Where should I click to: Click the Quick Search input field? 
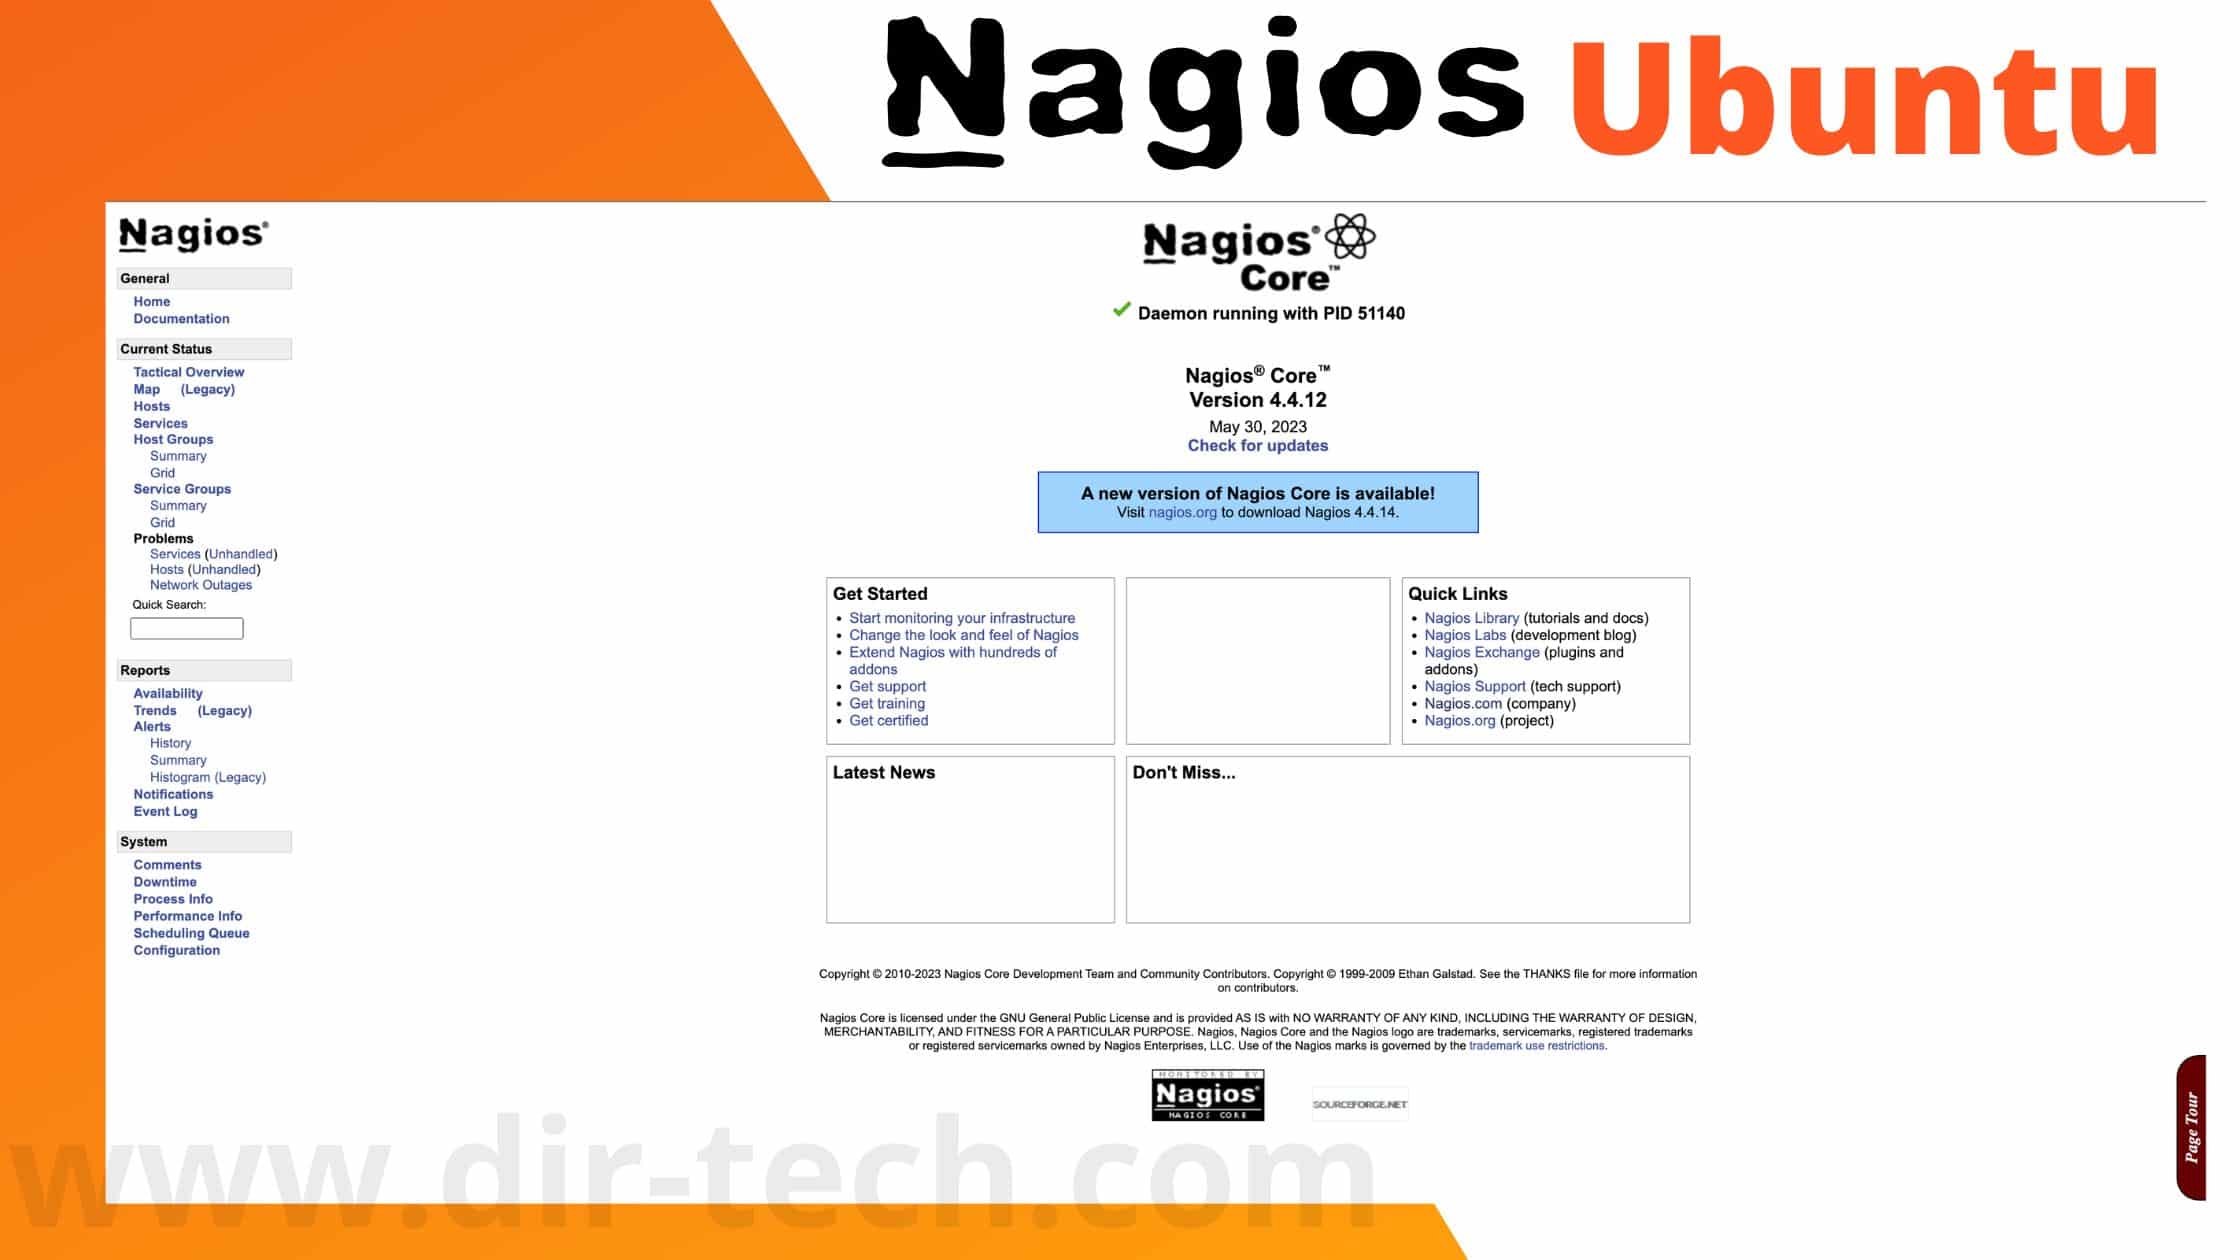[186, 628]
